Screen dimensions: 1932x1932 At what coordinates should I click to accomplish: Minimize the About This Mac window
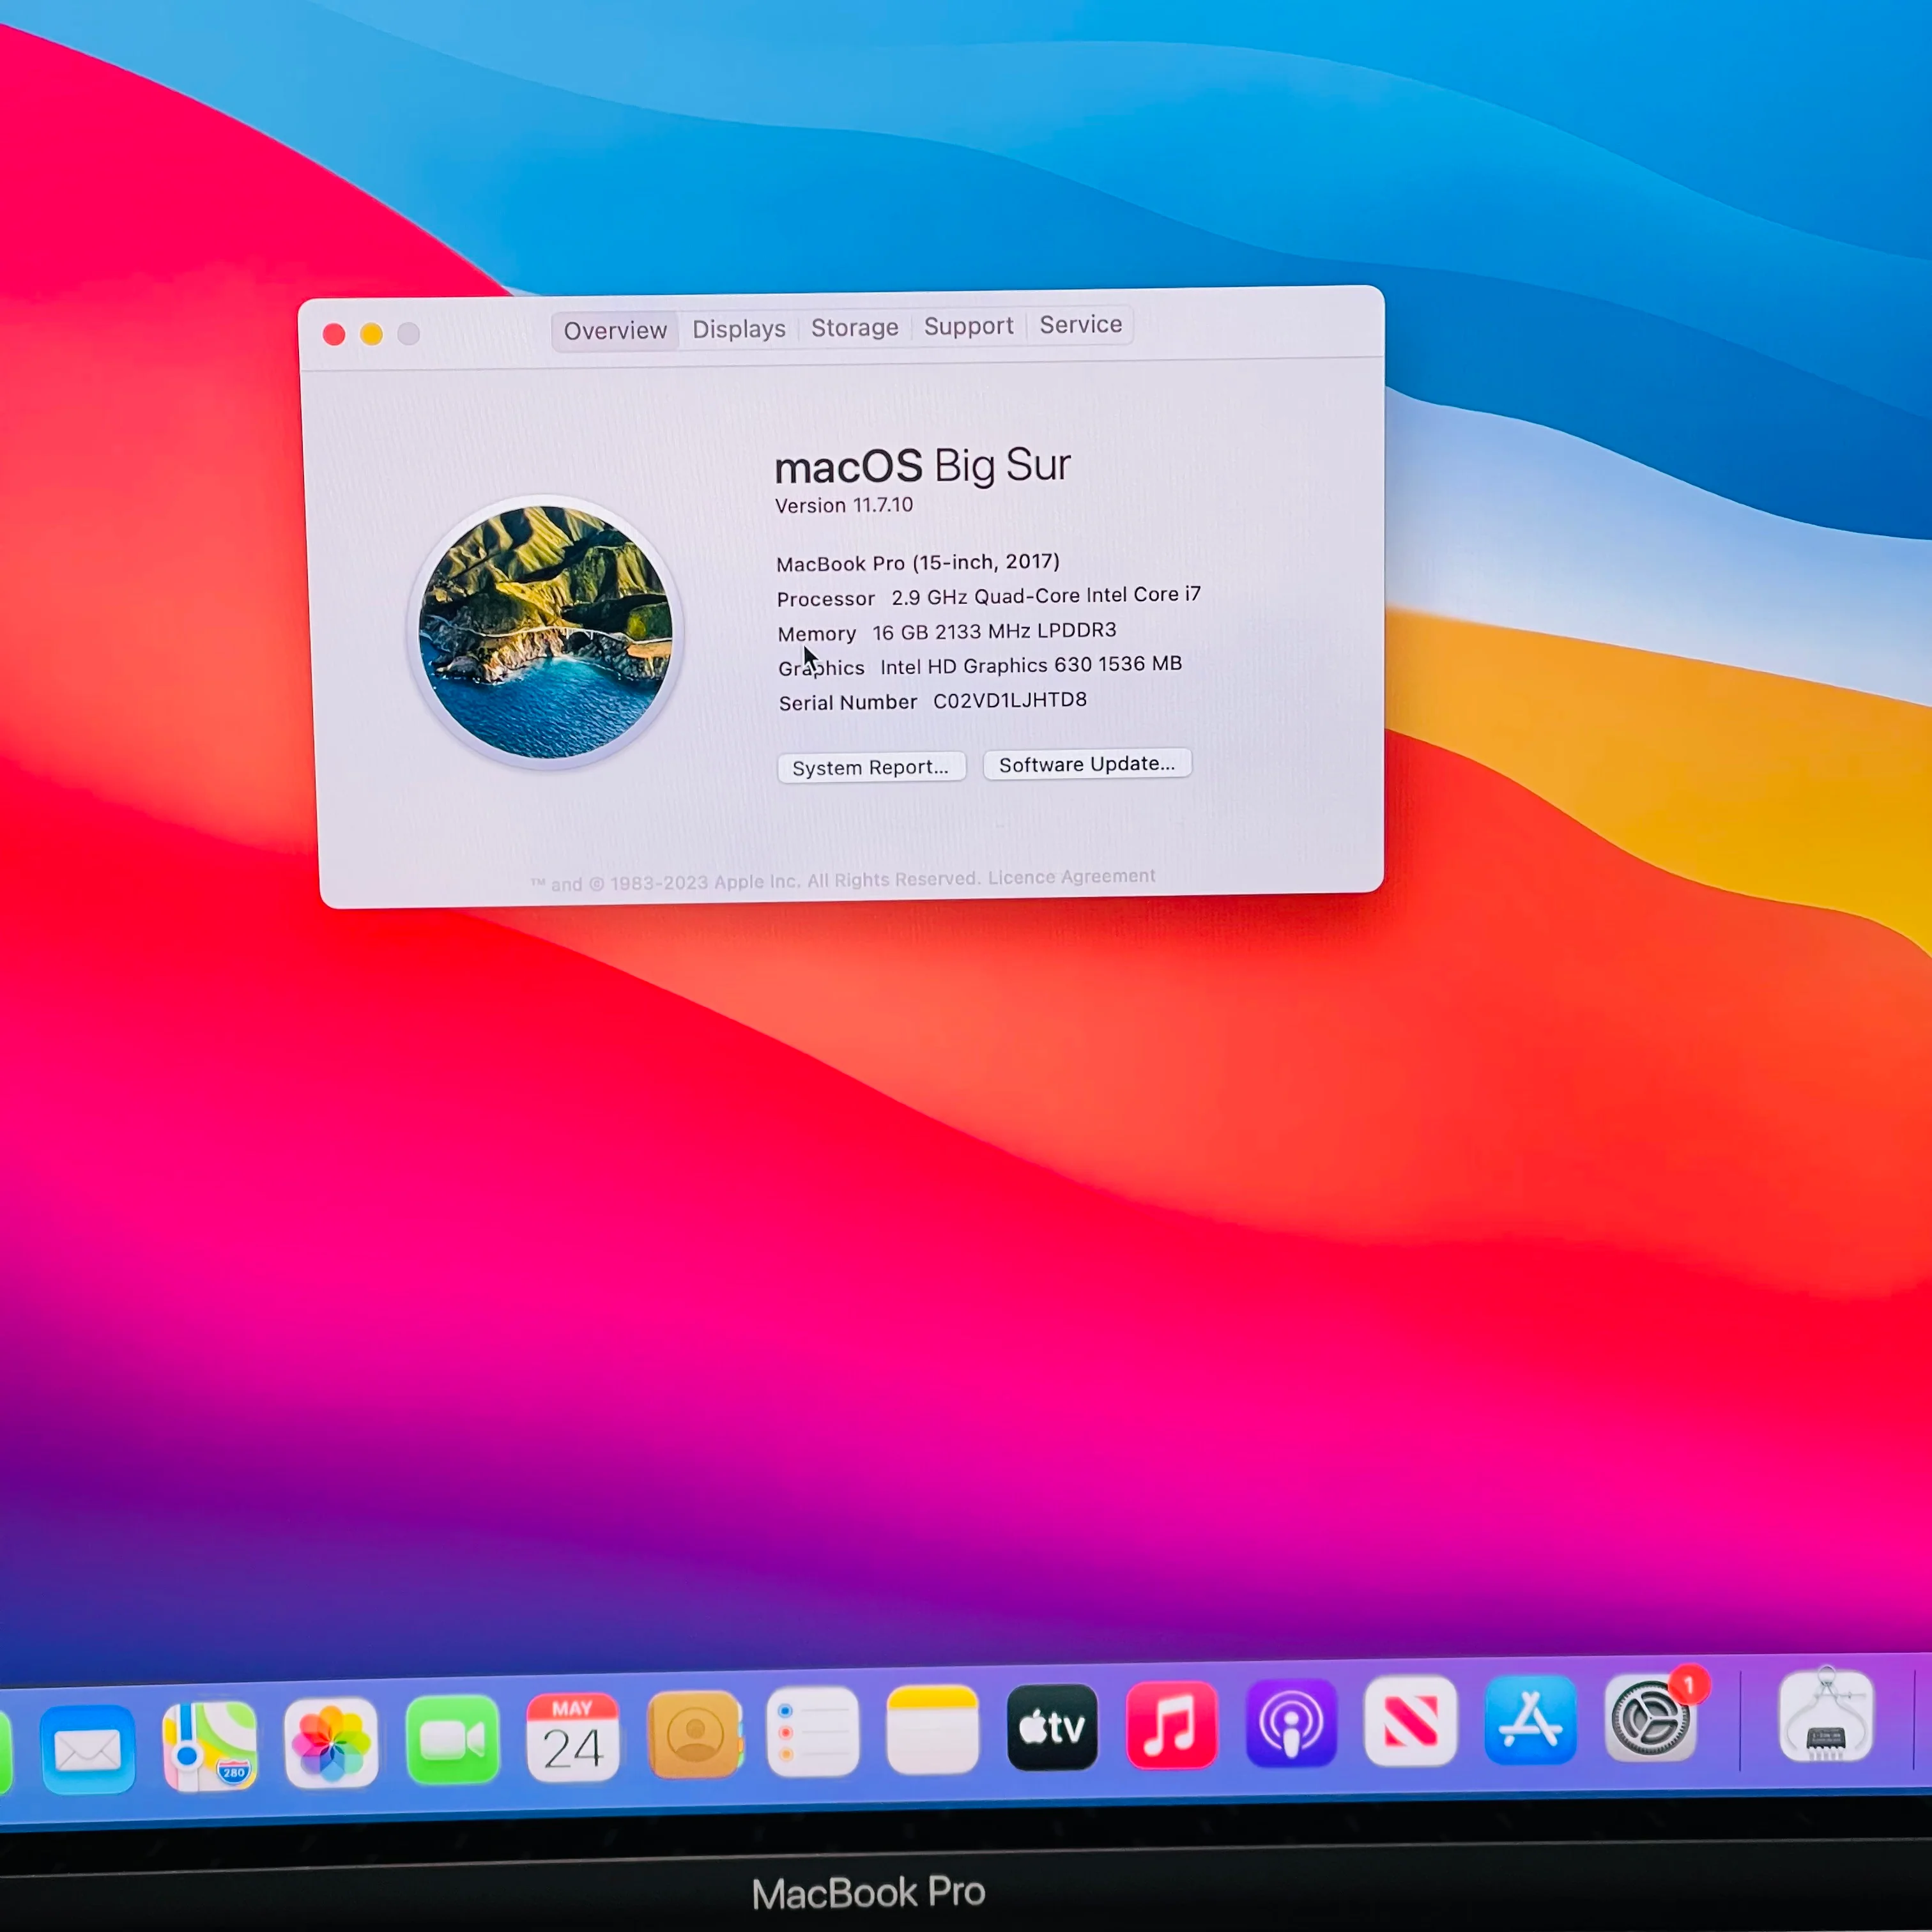(371, 334)
